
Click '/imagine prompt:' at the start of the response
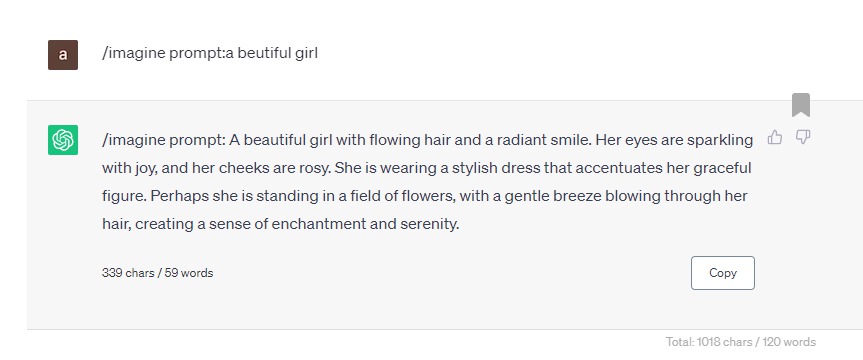coord(164,140)
